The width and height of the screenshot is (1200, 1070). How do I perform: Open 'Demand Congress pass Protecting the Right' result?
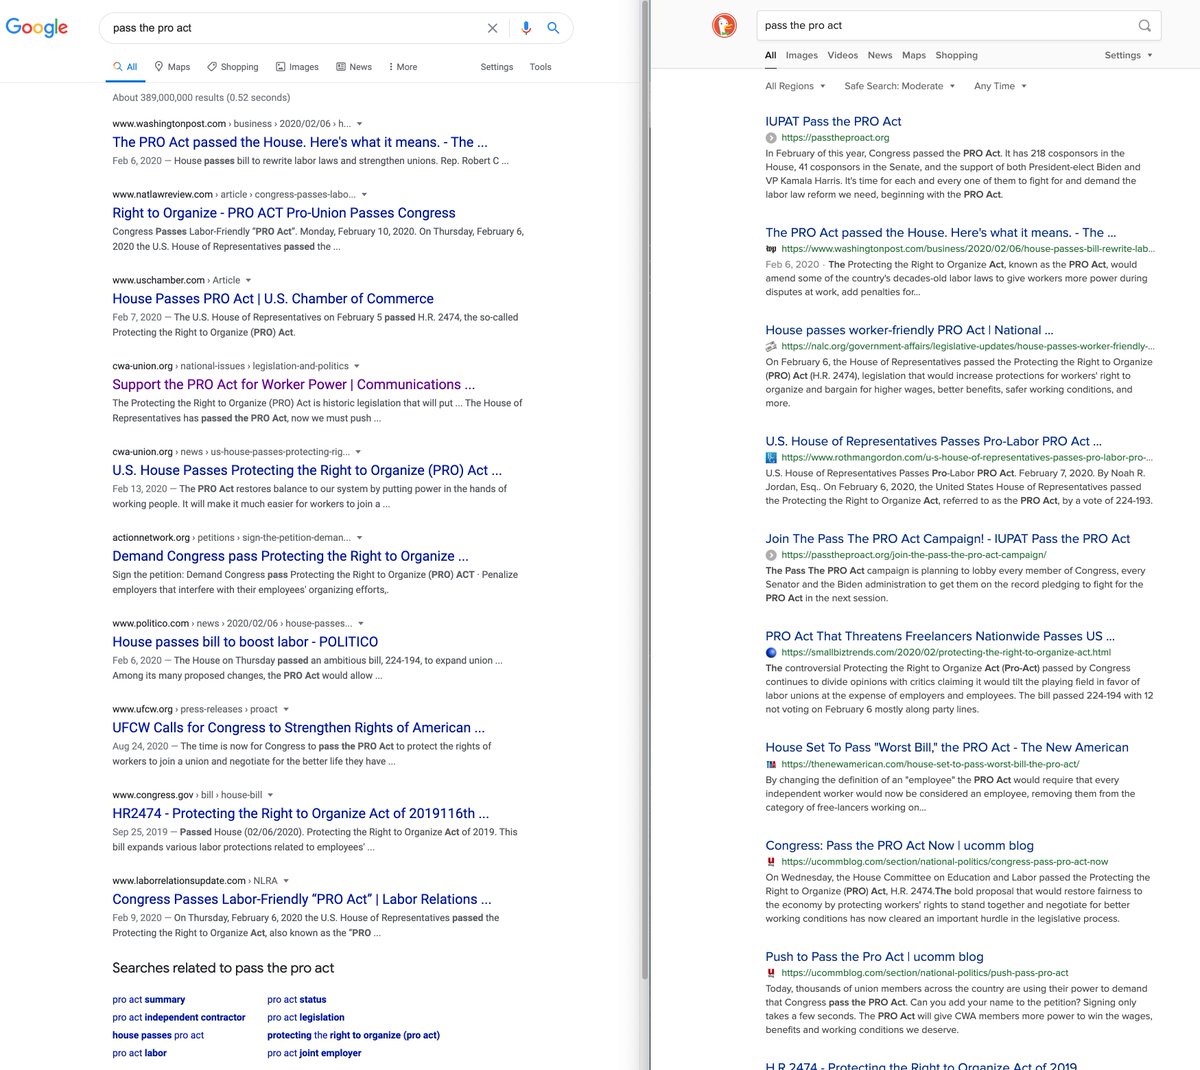(x=290, y=556)
